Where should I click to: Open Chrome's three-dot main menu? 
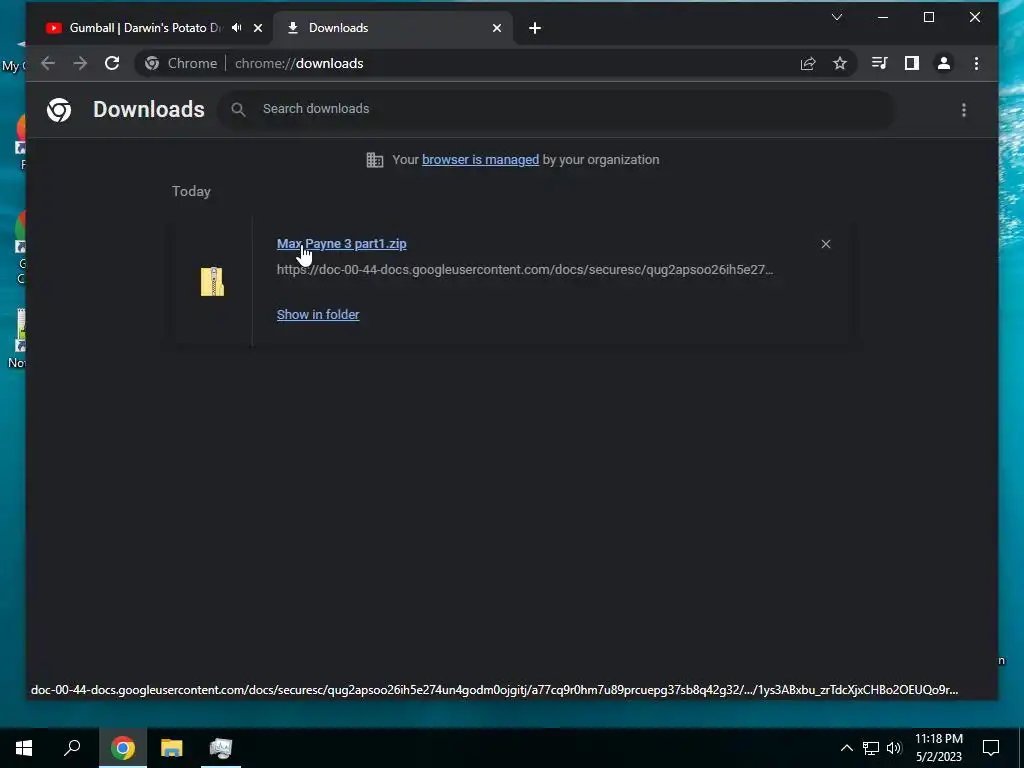pyautogui.click(x=976, y=63)
